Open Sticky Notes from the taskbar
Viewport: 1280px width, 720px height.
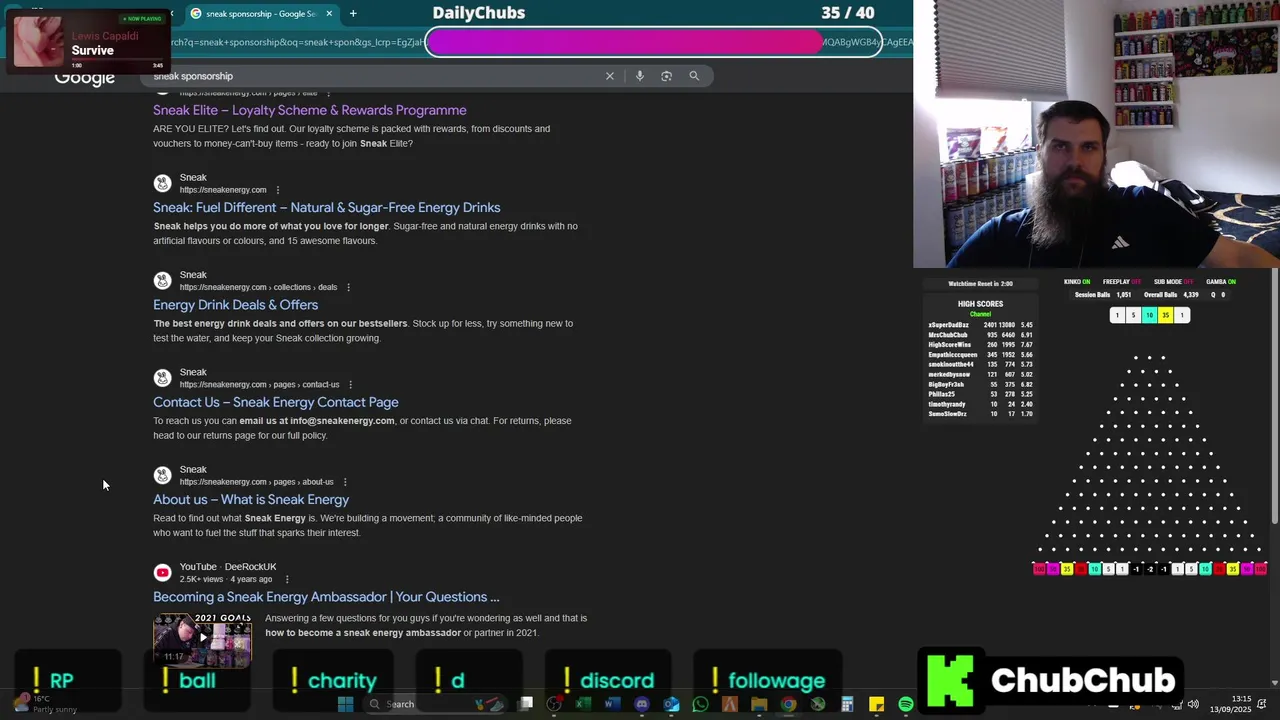point(877,704)
